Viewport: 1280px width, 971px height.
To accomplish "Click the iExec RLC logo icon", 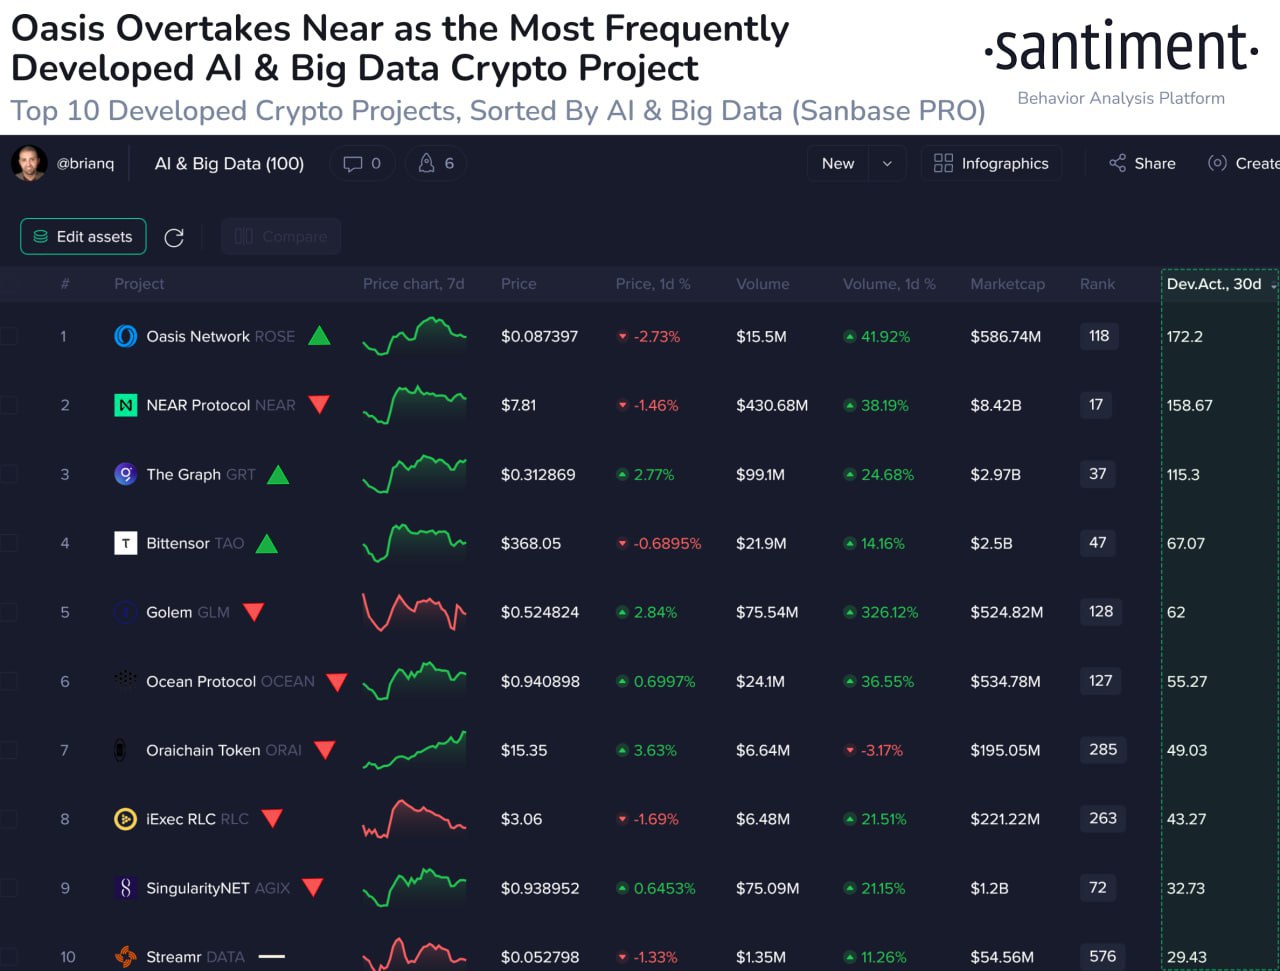I will 125,819.
